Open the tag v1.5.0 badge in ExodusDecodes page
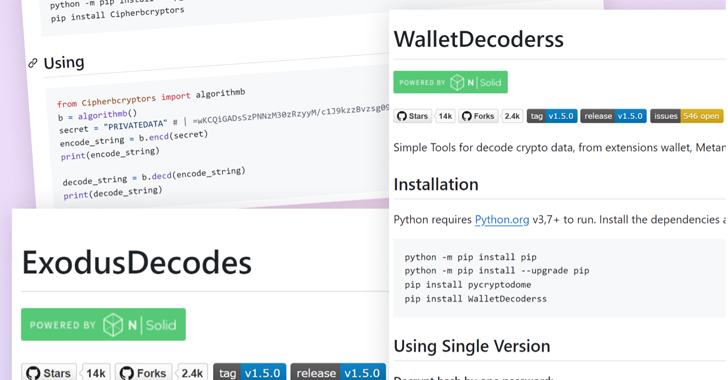The image size is (728, 380). (x=249, y=373)
